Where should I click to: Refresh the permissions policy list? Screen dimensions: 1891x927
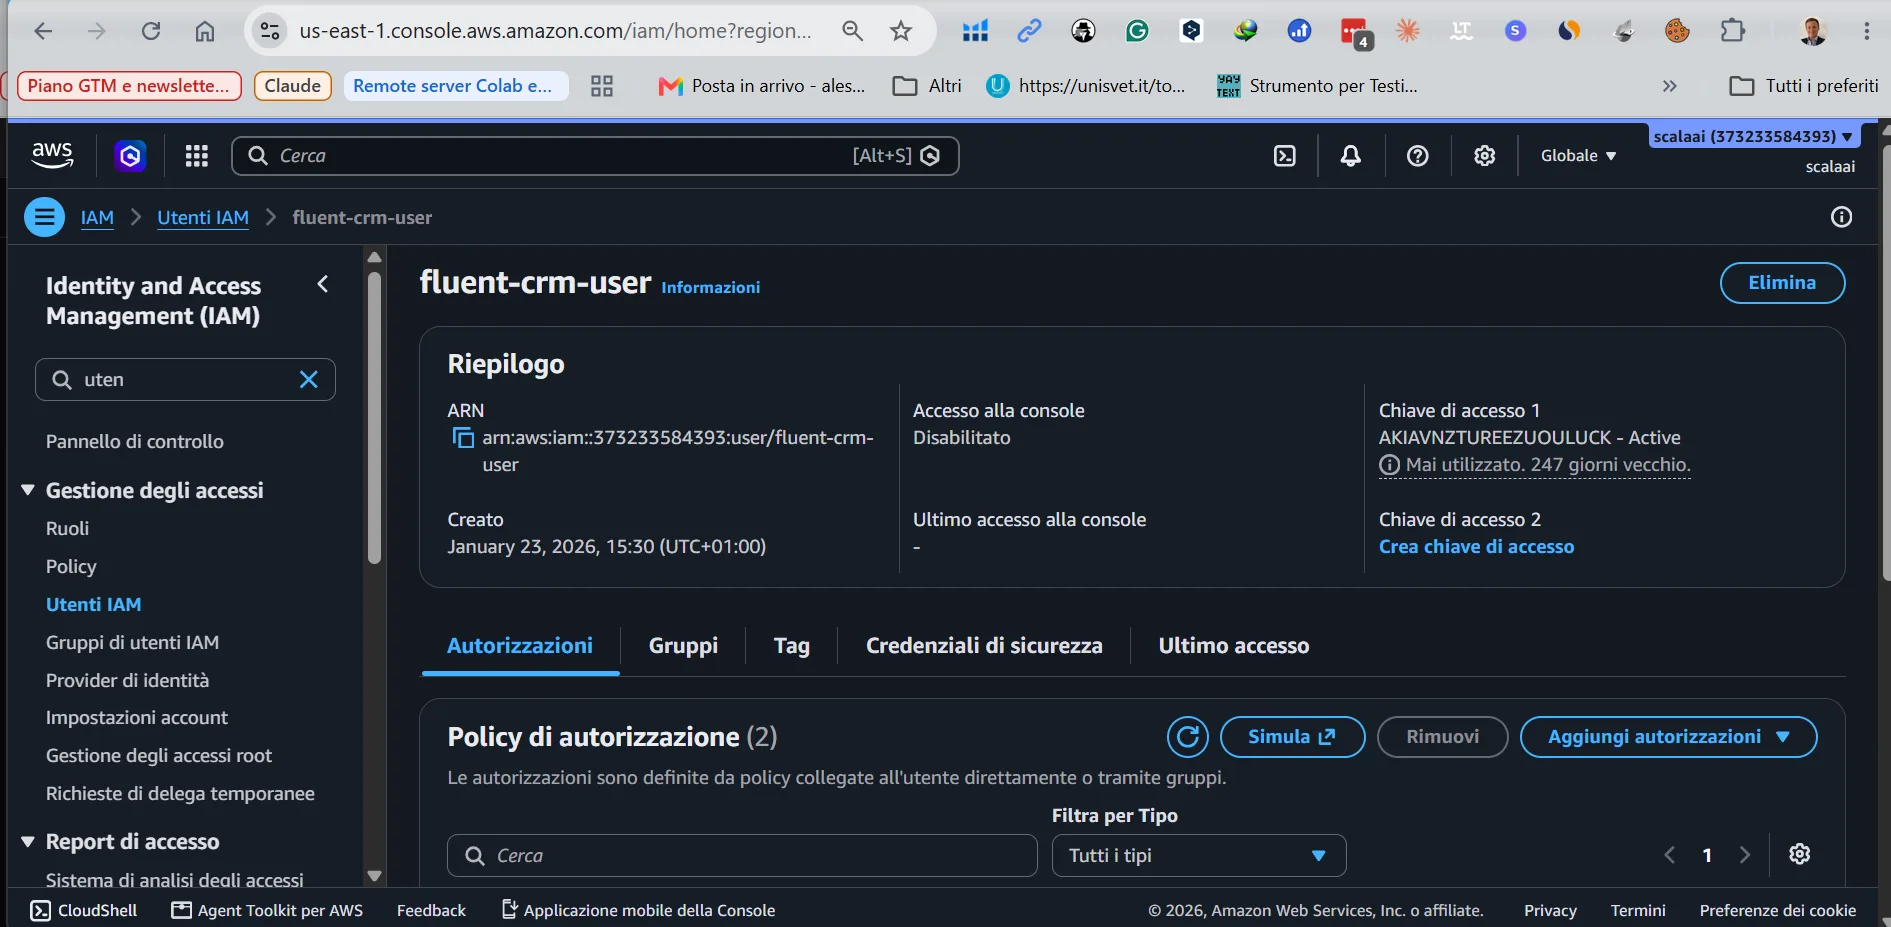point(1187,737)
